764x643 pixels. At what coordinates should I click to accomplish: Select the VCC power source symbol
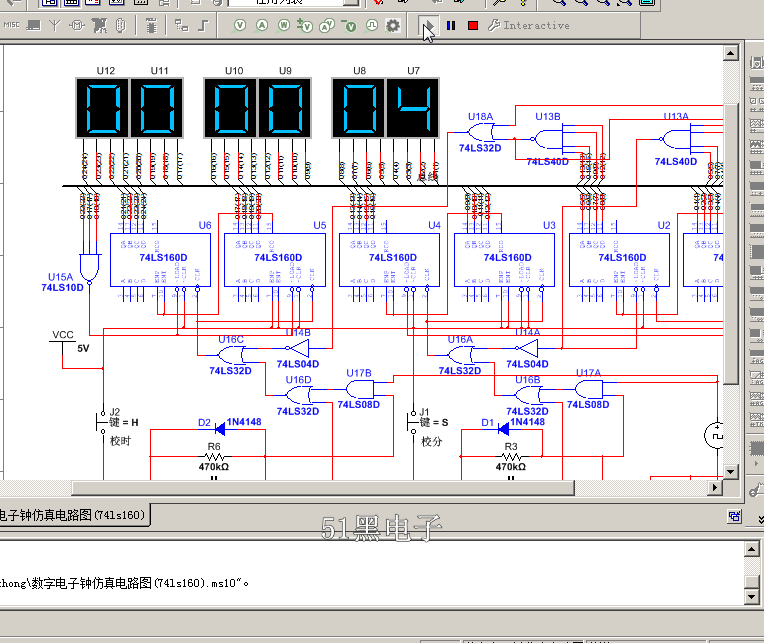tap(62, 341)
